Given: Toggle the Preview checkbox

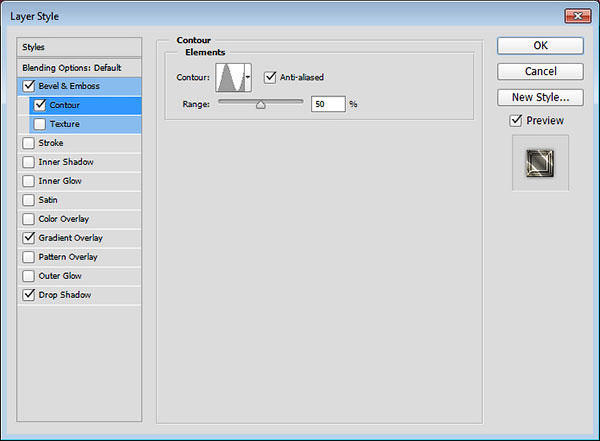Looking at the screenshot, I should pos(516,121).
